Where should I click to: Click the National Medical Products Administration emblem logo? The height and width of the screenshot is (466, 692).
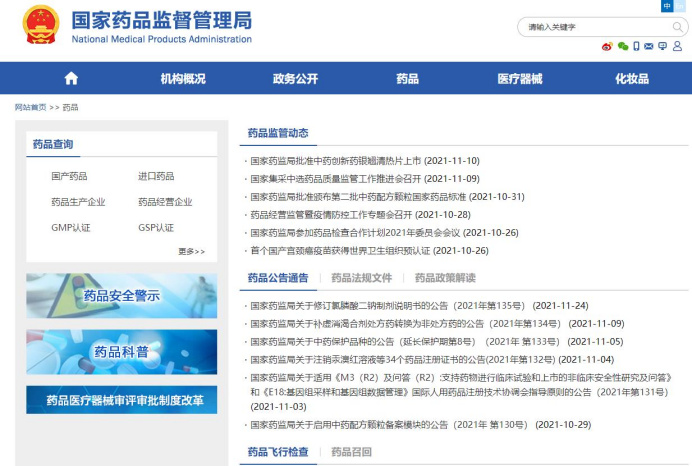click(x=41, y=25)
